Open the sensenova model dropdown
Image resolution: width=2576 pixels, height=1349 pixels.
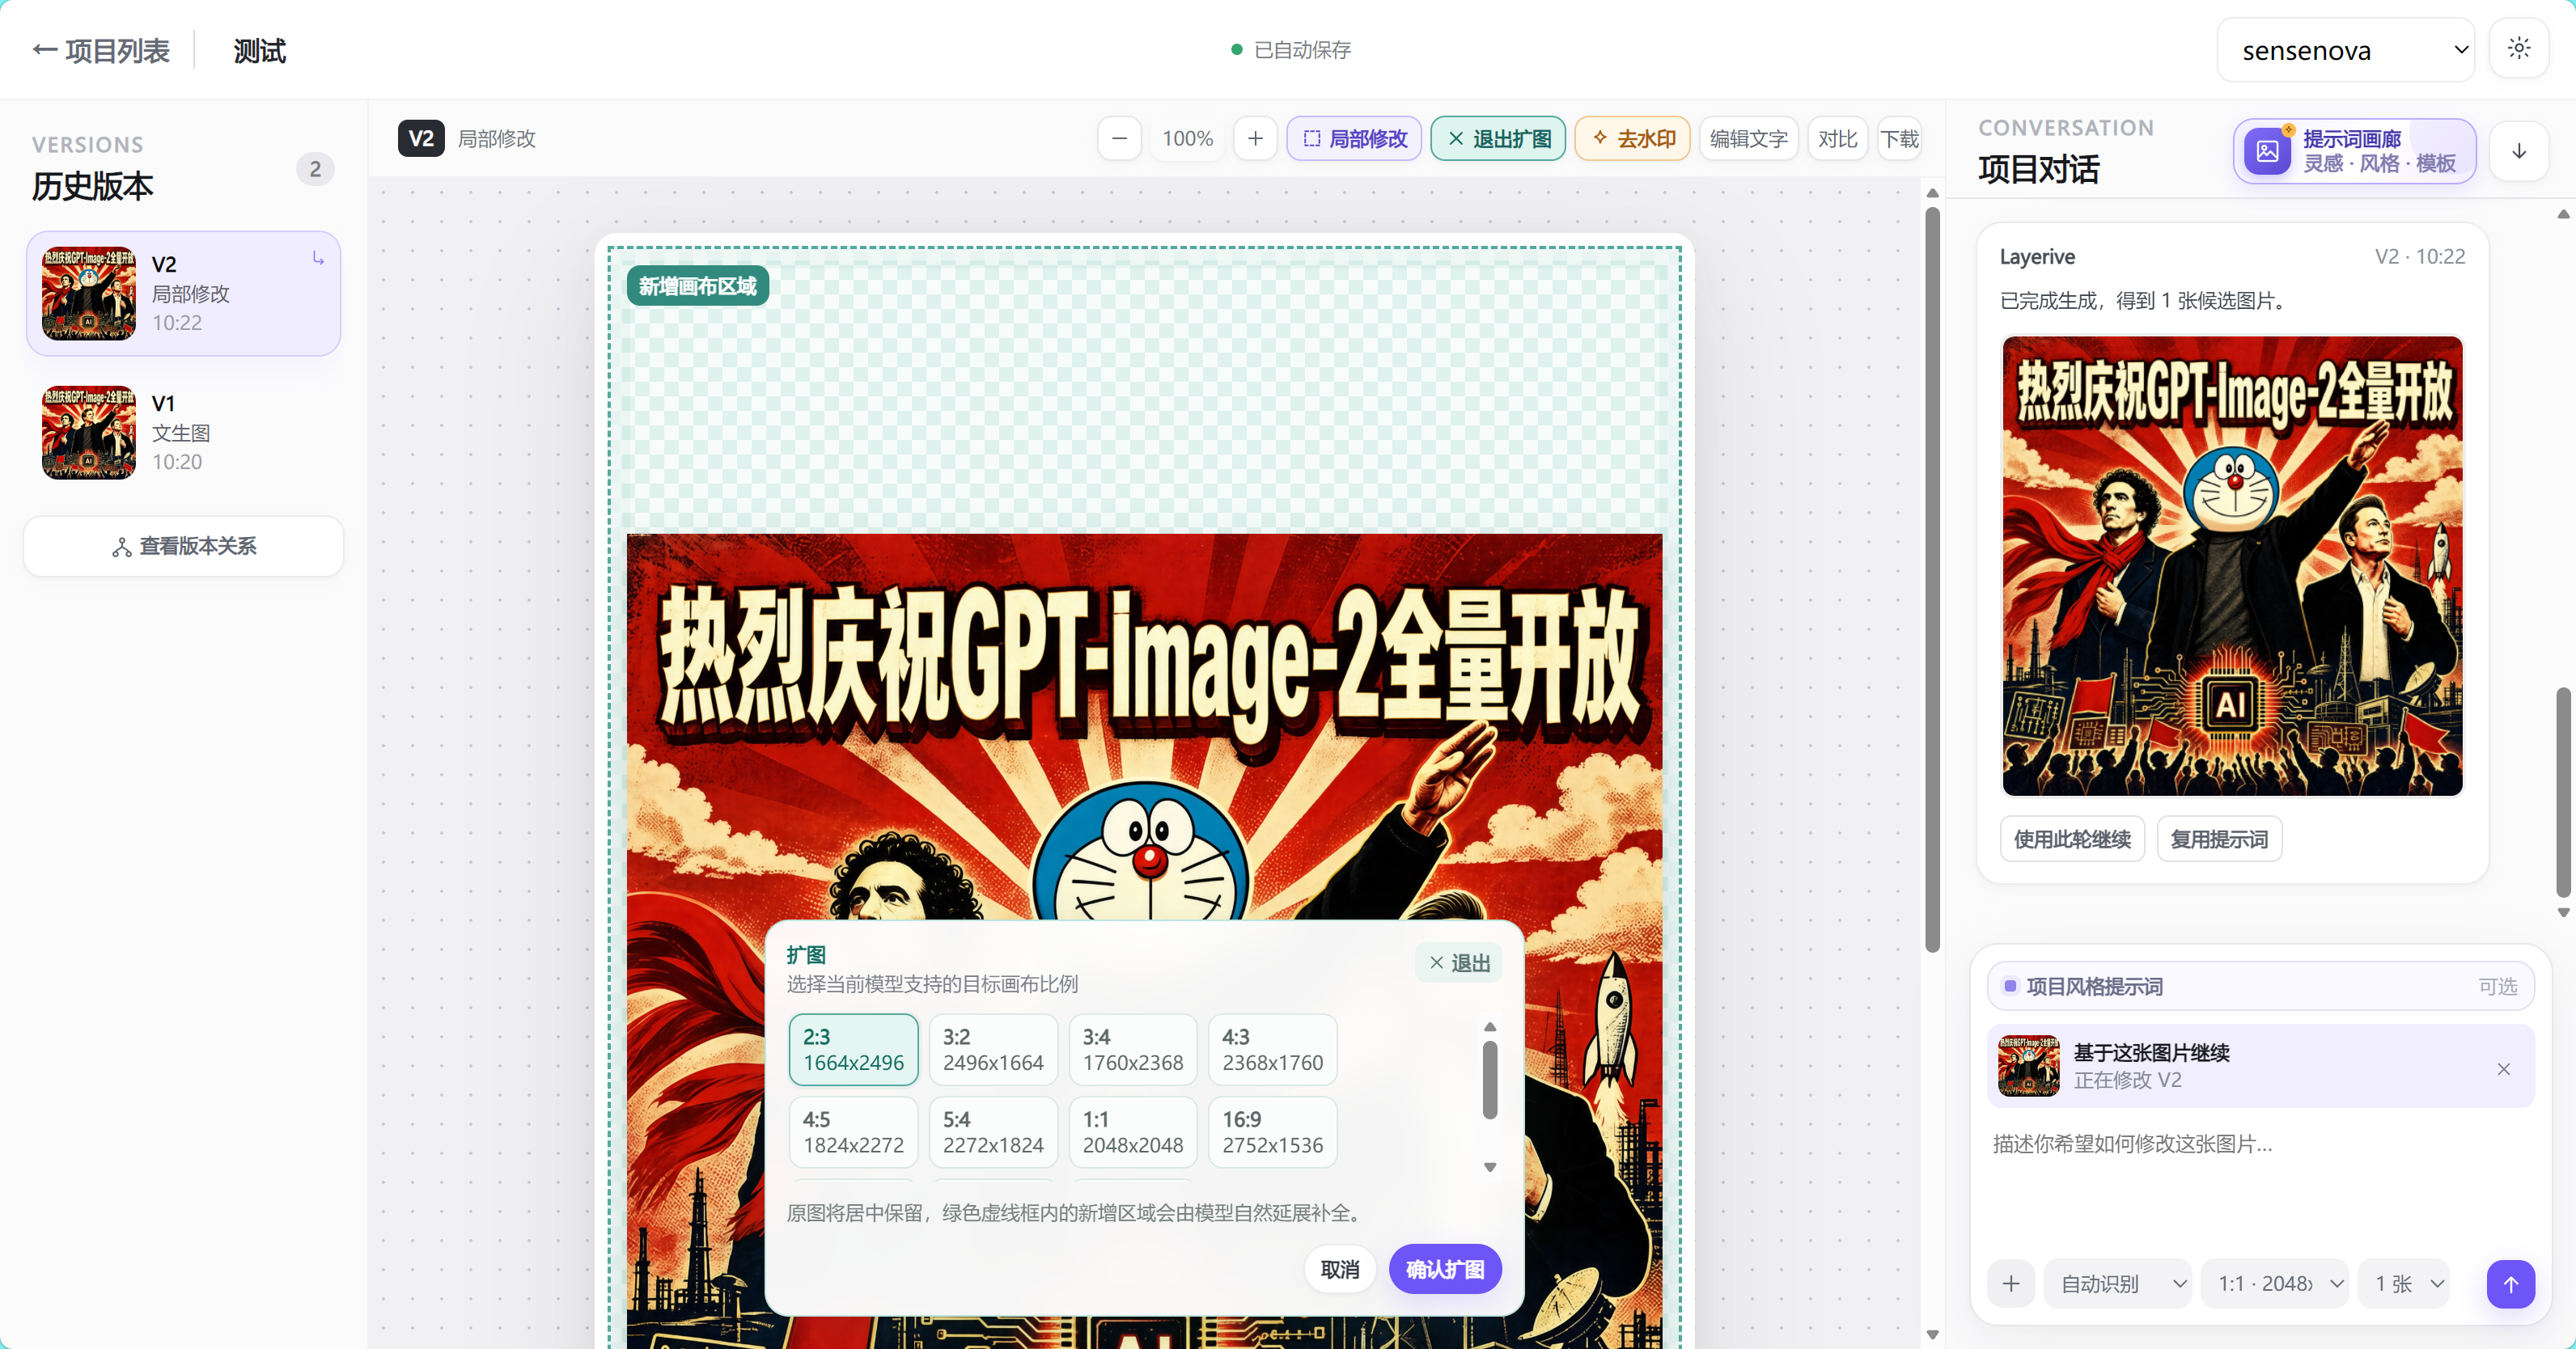click(2345, 50)
